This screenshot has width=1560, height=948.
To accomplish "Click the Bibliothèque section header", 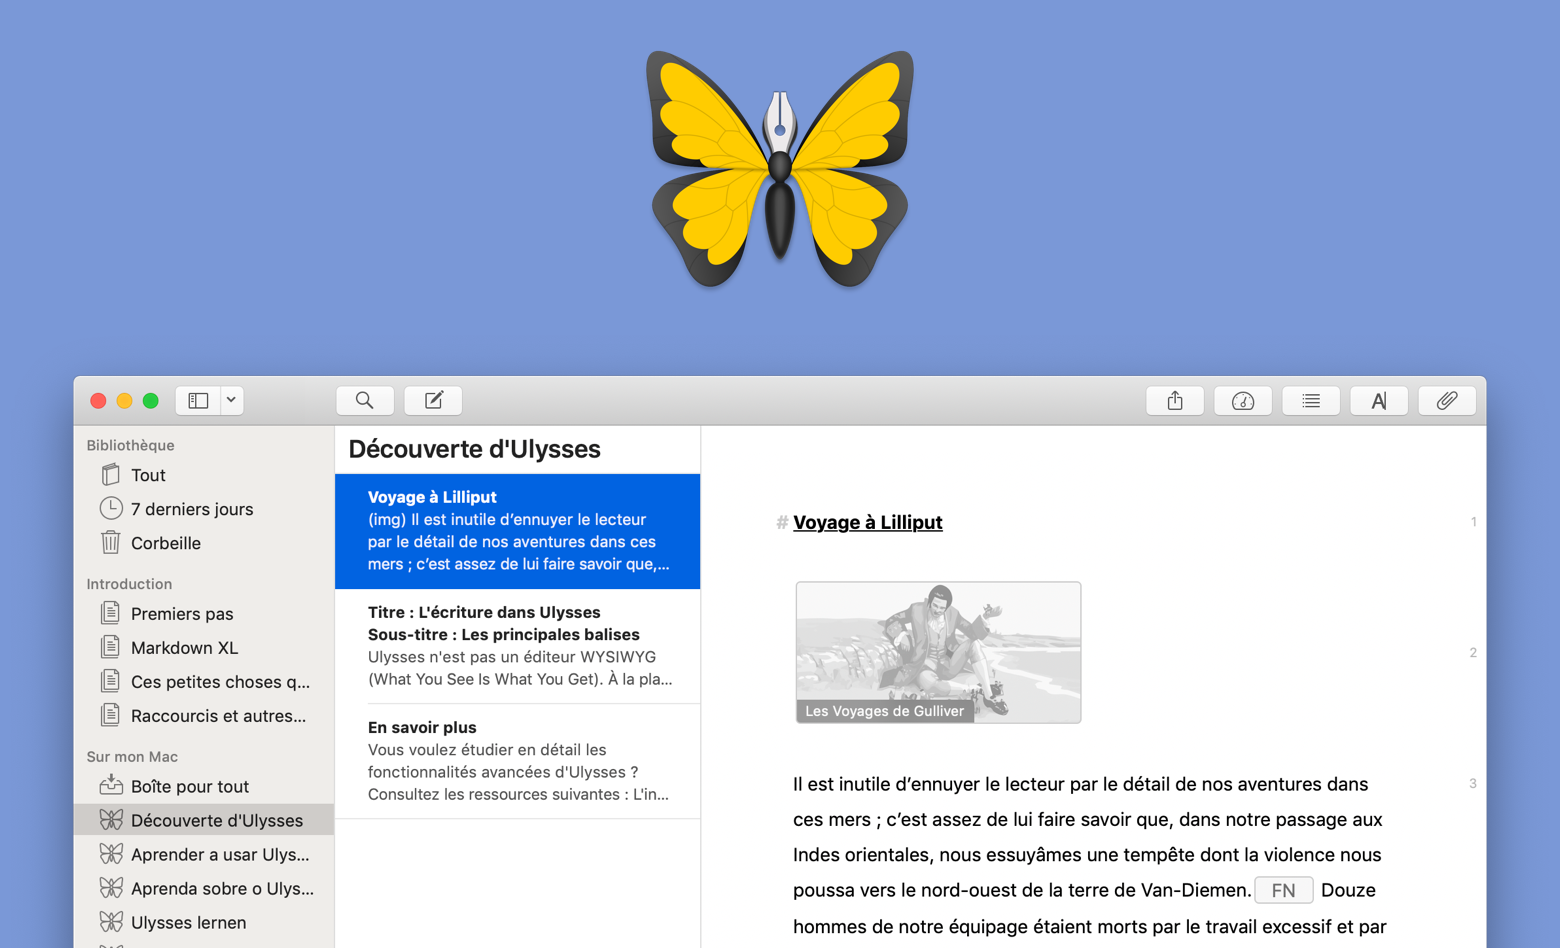I will point(131,445).
